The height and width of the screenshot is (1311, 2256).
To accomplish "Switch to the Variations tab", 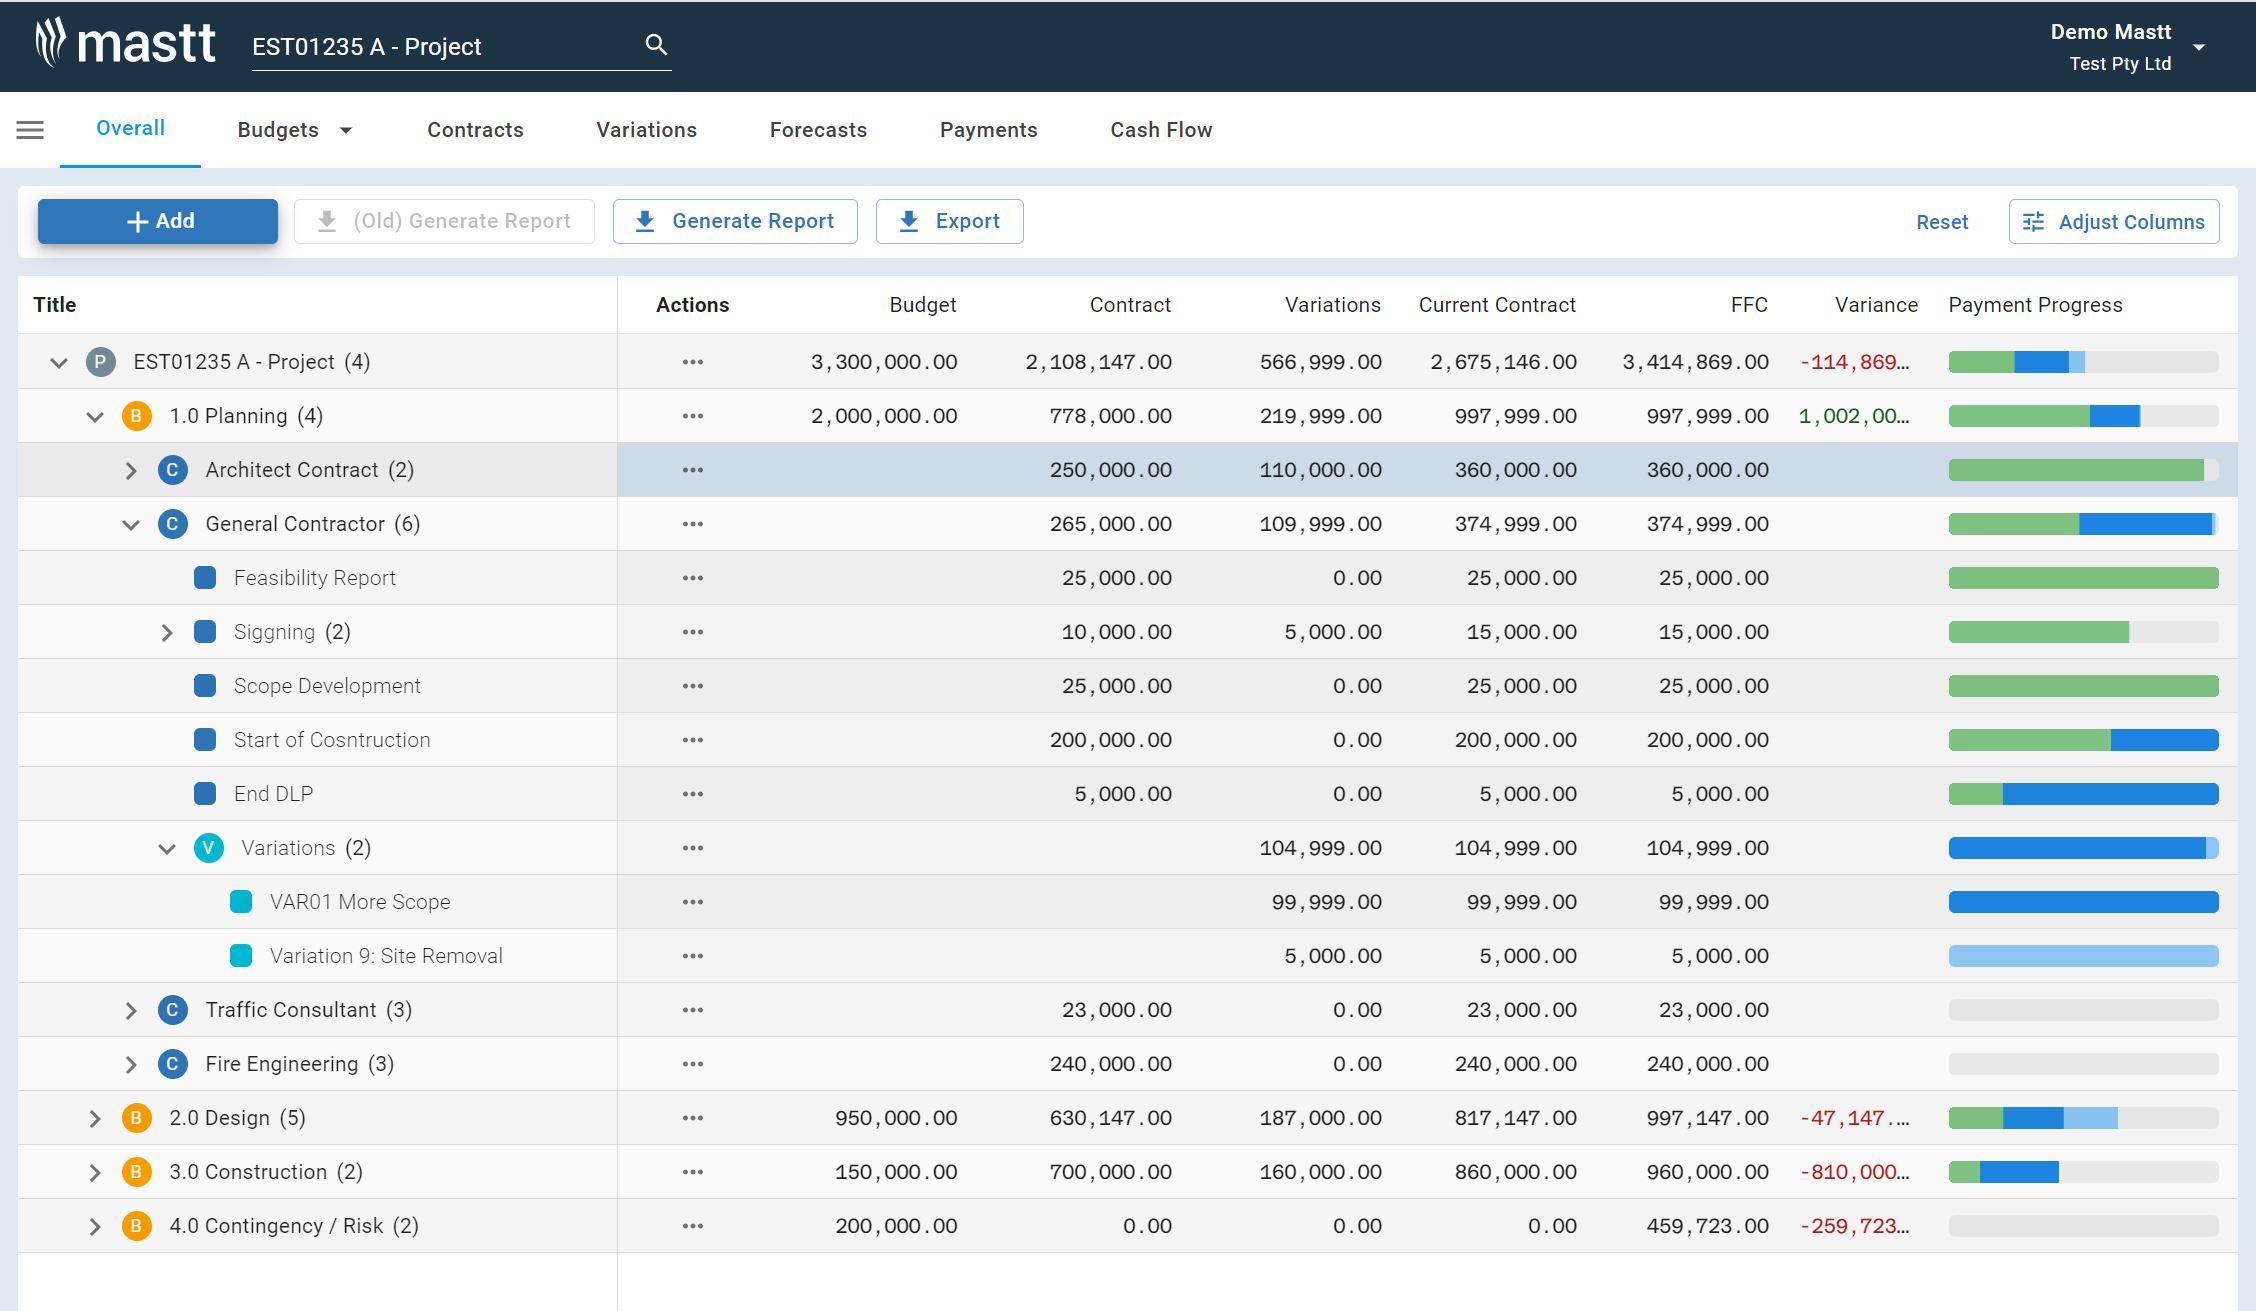I will pyautogui.click(x=646, y=130).
